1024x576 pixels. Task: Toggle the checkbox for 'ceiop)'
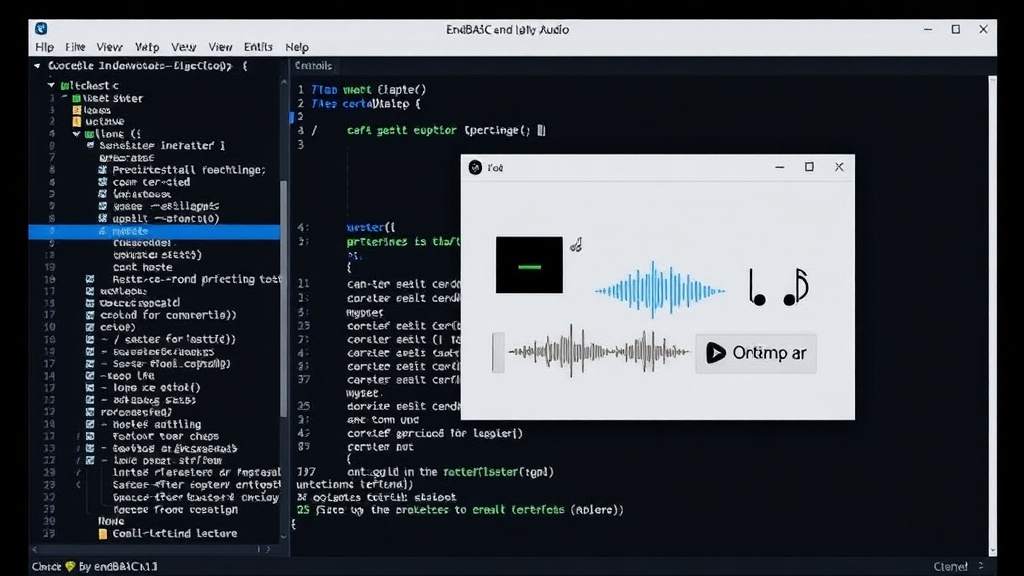pyautogui.click(x=90, y=327)
